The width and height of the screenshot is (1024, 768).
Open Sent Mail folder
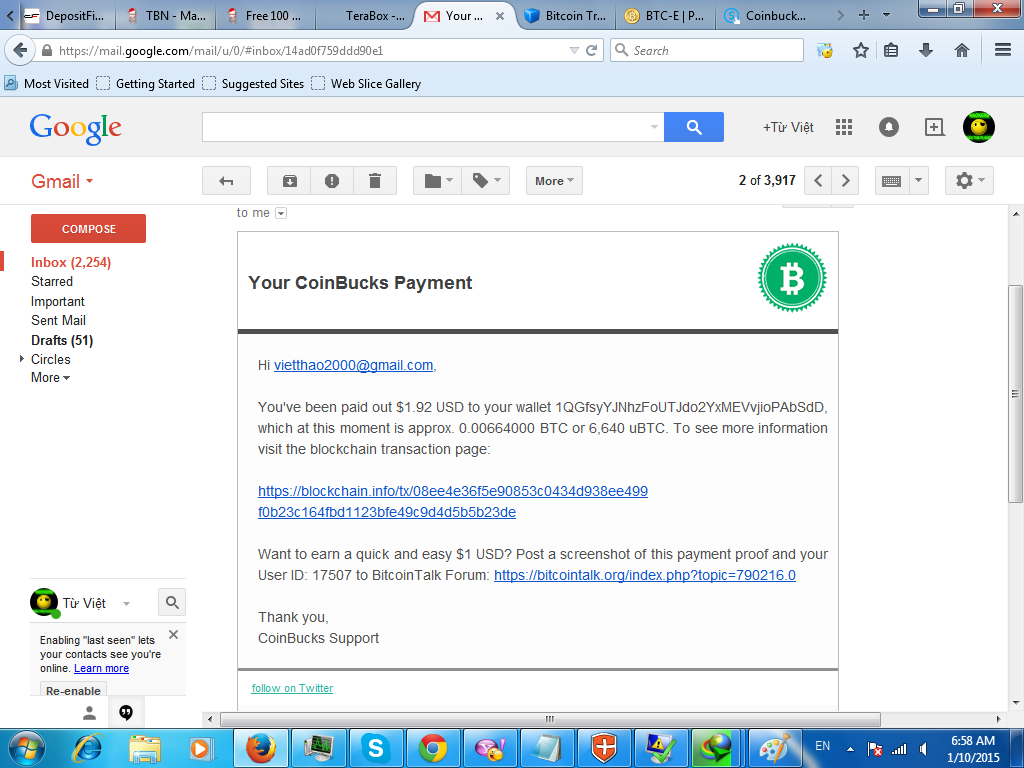coord(58,320)
